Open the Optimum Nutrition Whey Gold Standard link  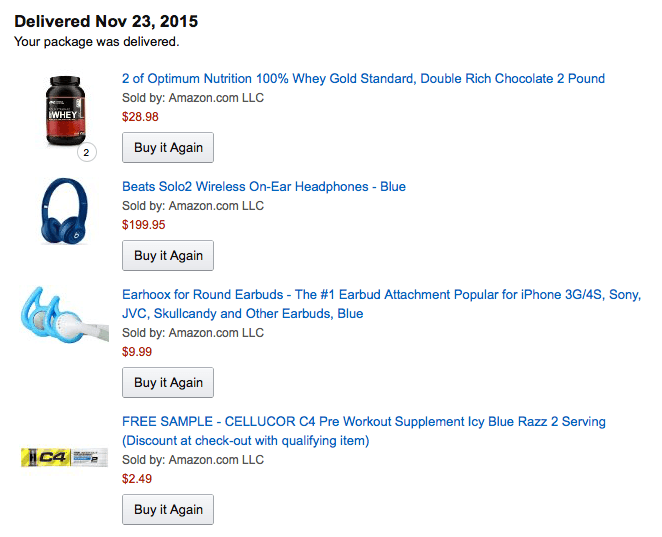point(363,79)
